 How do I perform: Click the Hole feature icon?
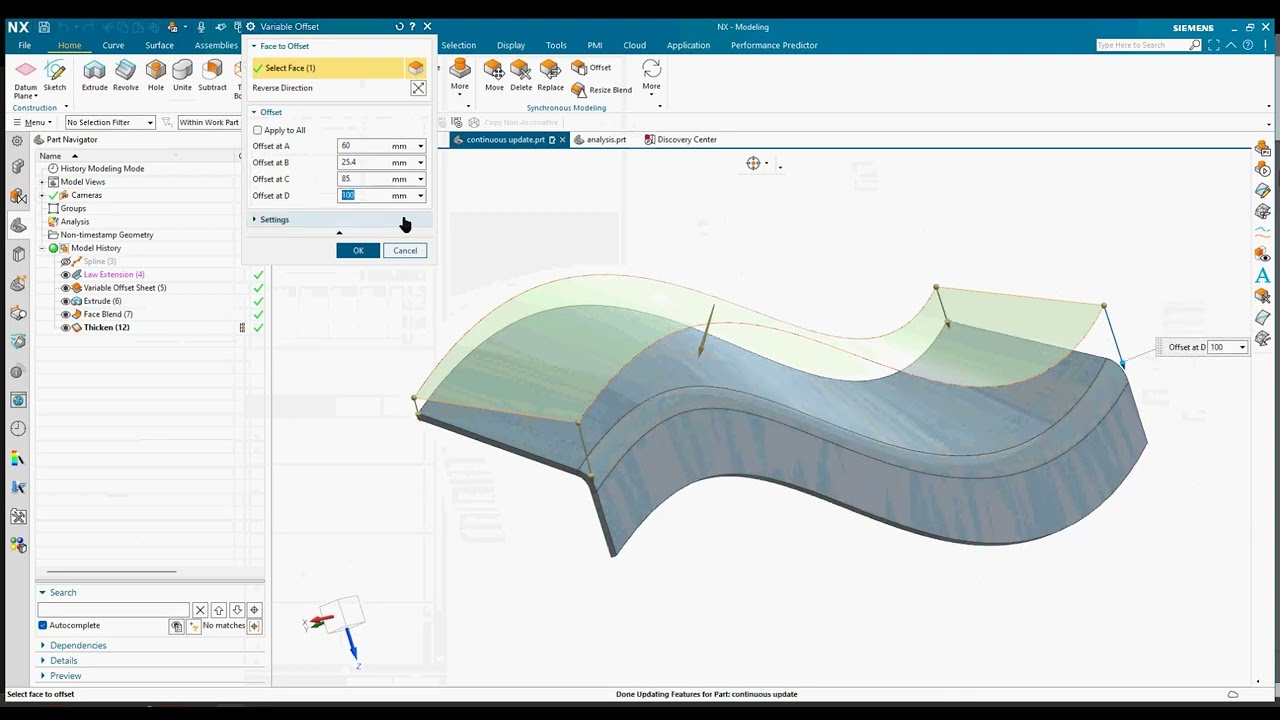156,70
